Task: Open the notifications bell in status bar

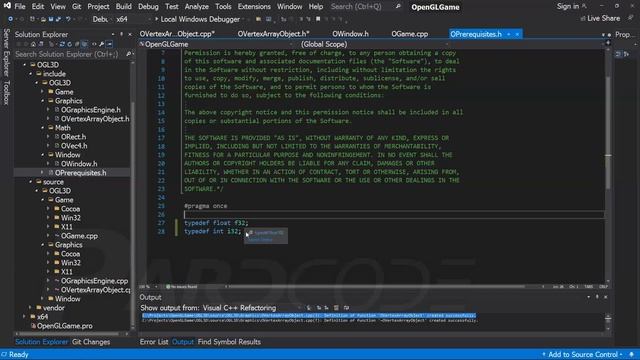Action: pyautogui.click(x=631, y=354)
